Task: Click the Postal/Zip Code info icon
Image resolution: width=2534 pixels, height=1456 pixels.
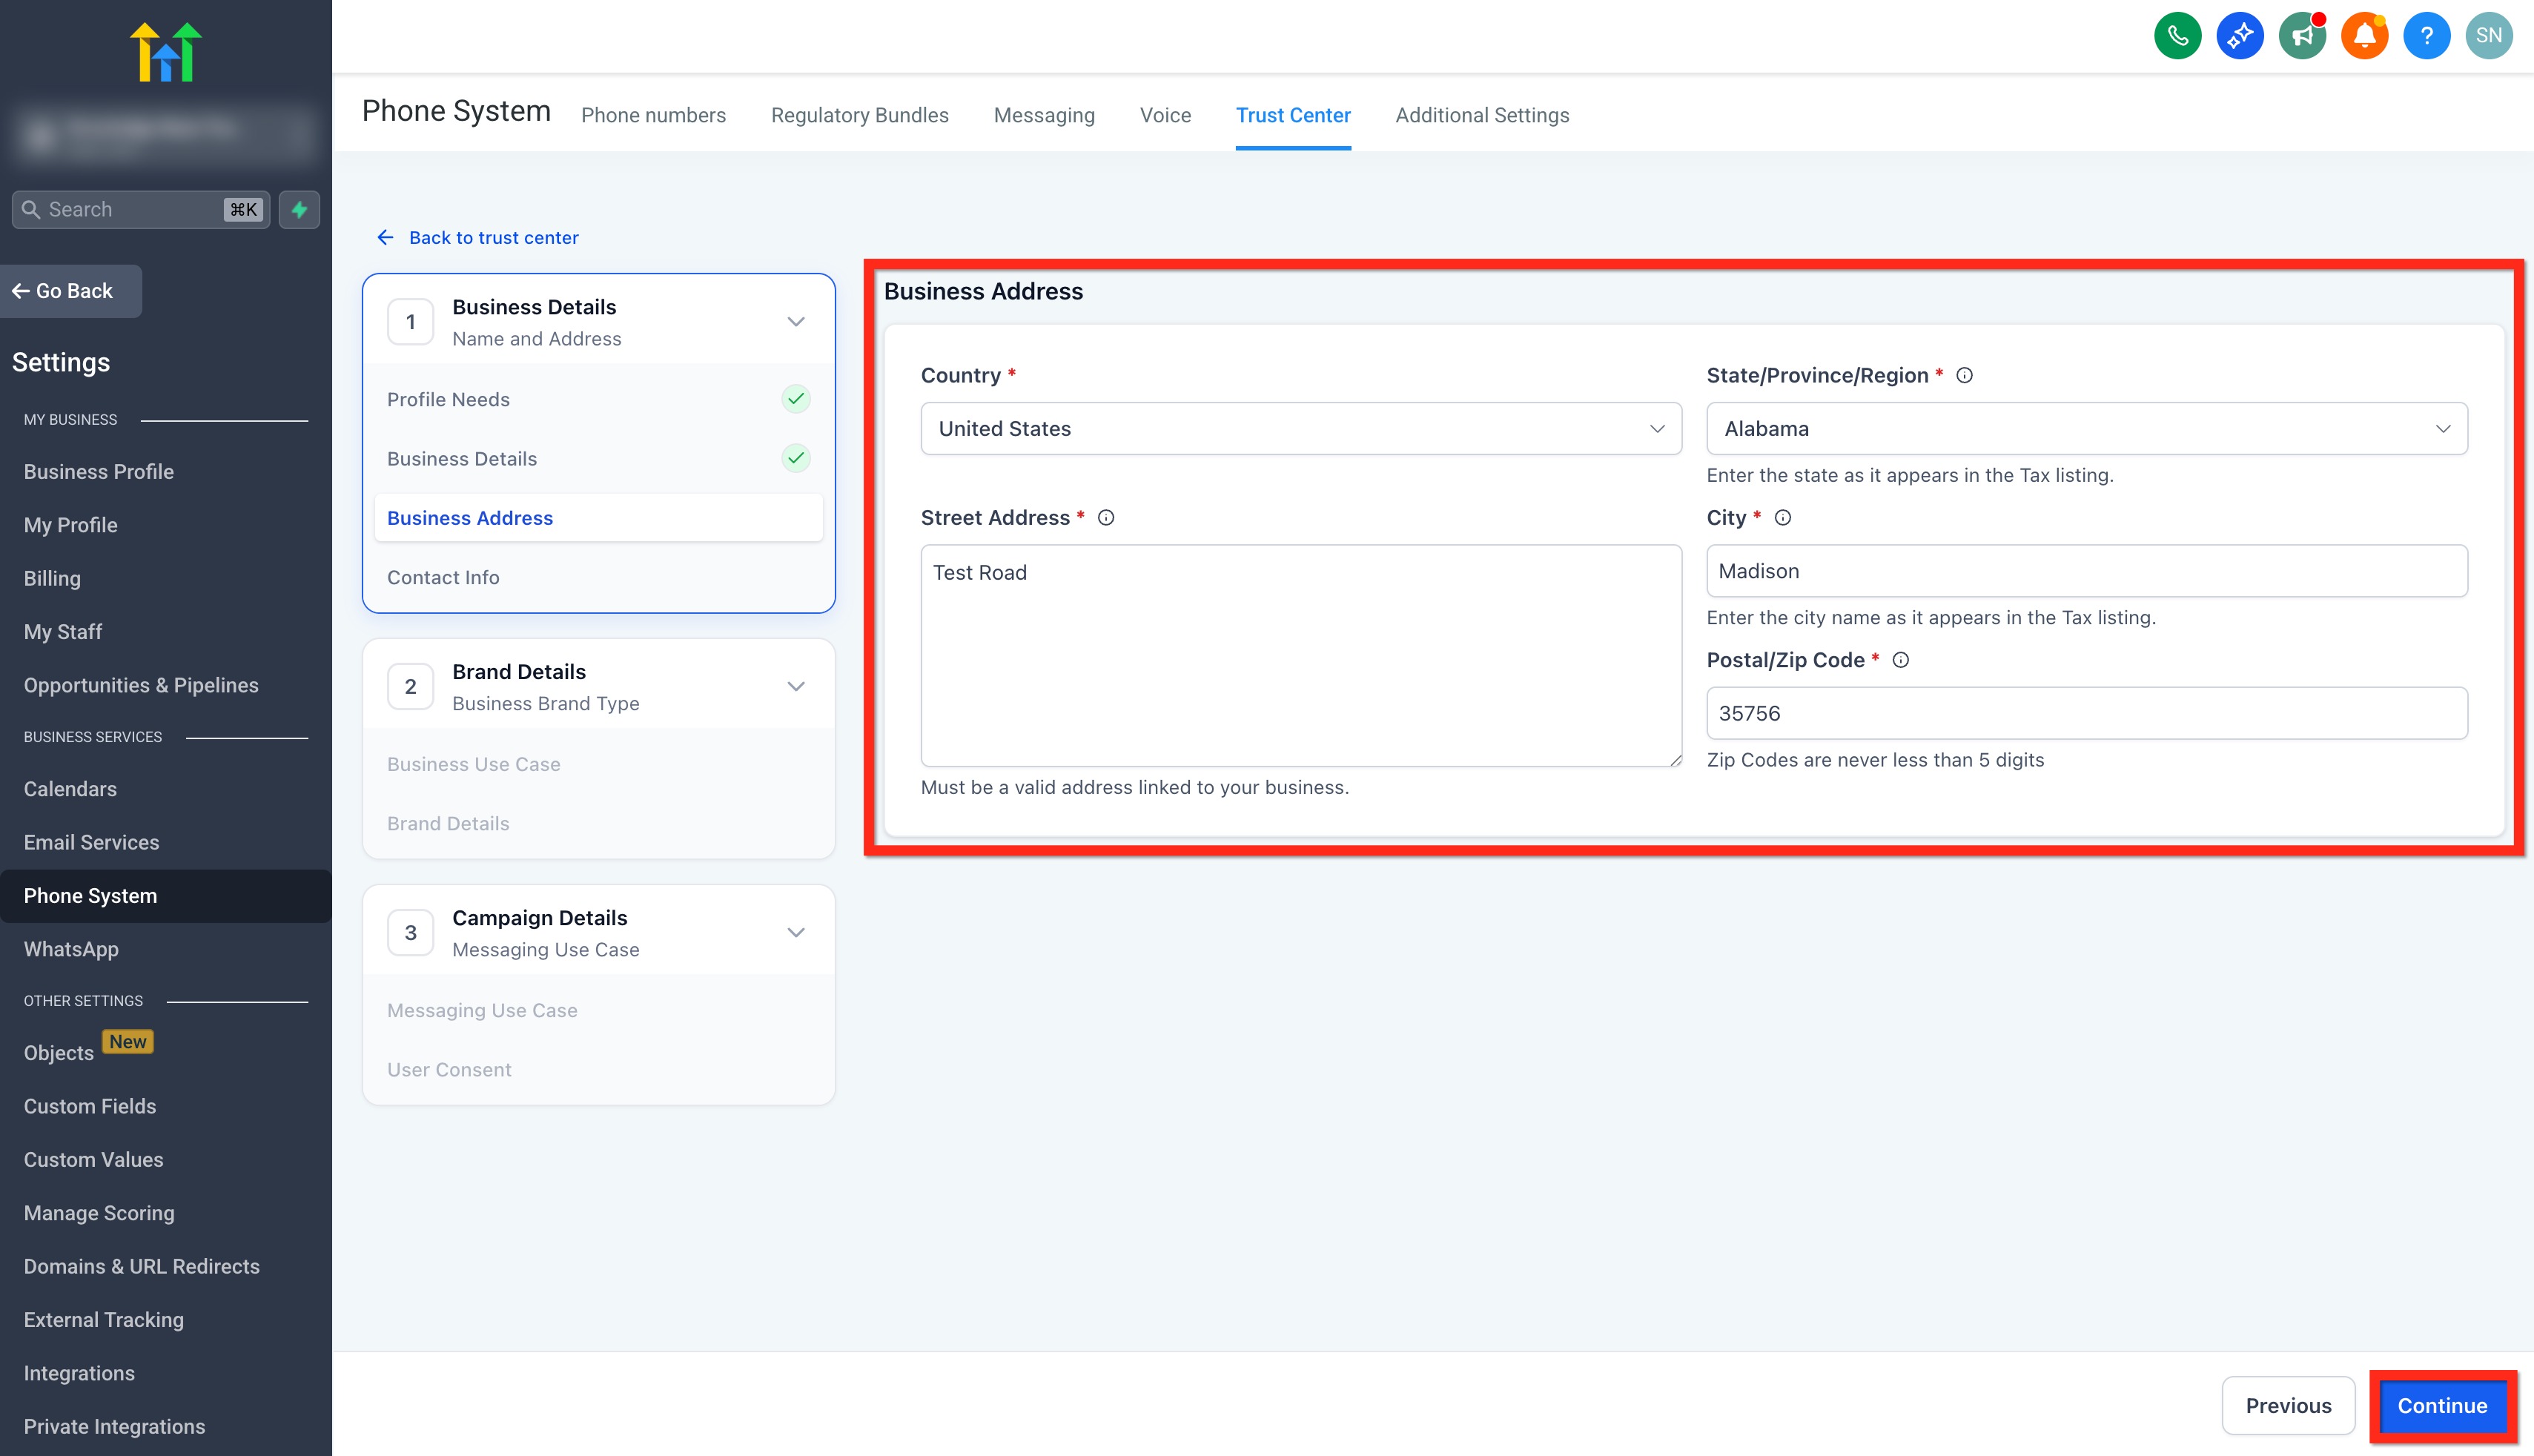Action: [1901, 660]
